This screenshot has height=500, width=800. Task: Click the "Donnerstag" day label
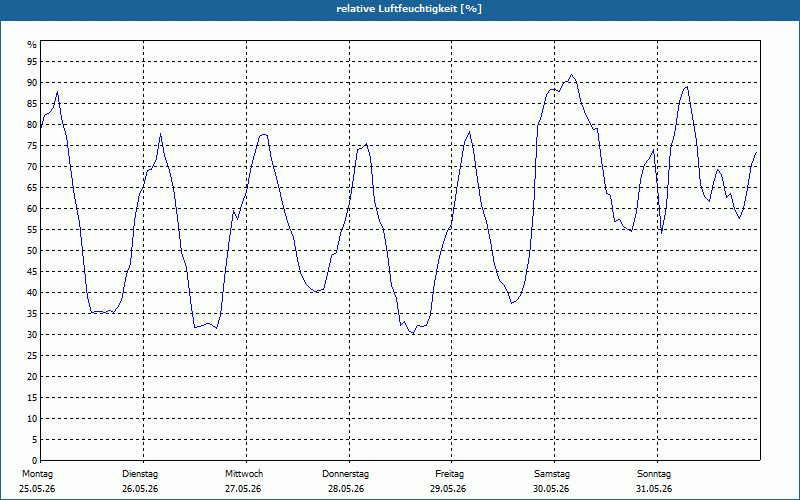click(345, 474)
